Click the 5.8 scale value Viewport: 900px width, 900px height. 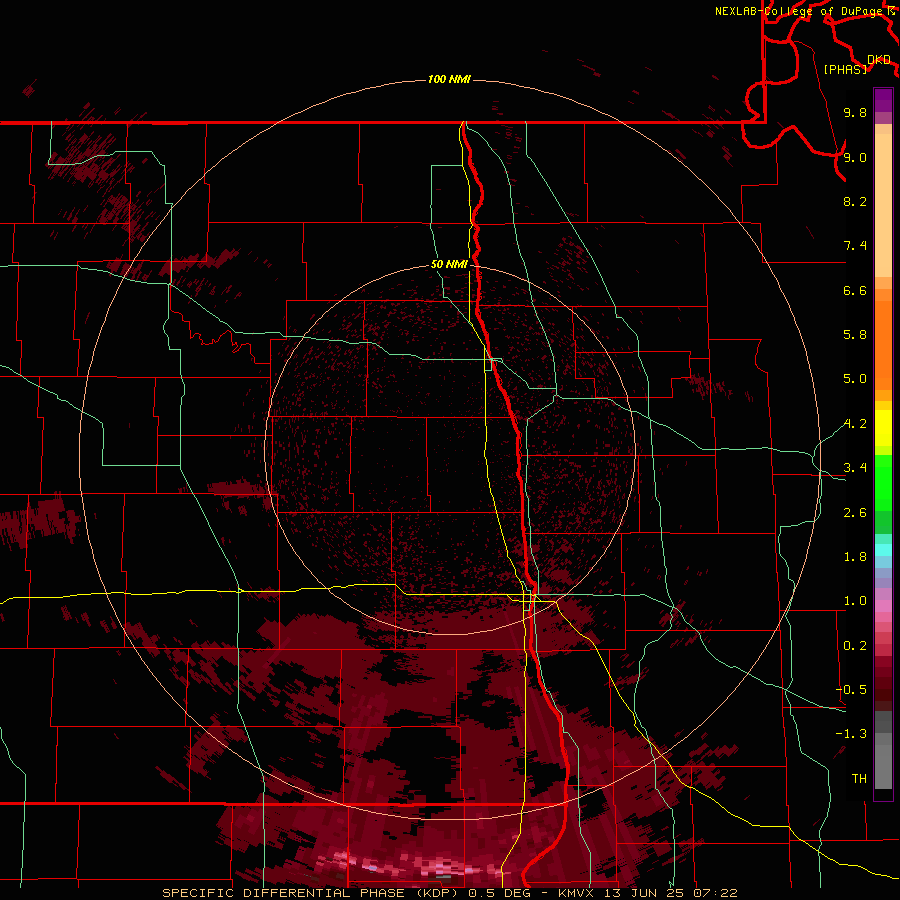(855, 335)
